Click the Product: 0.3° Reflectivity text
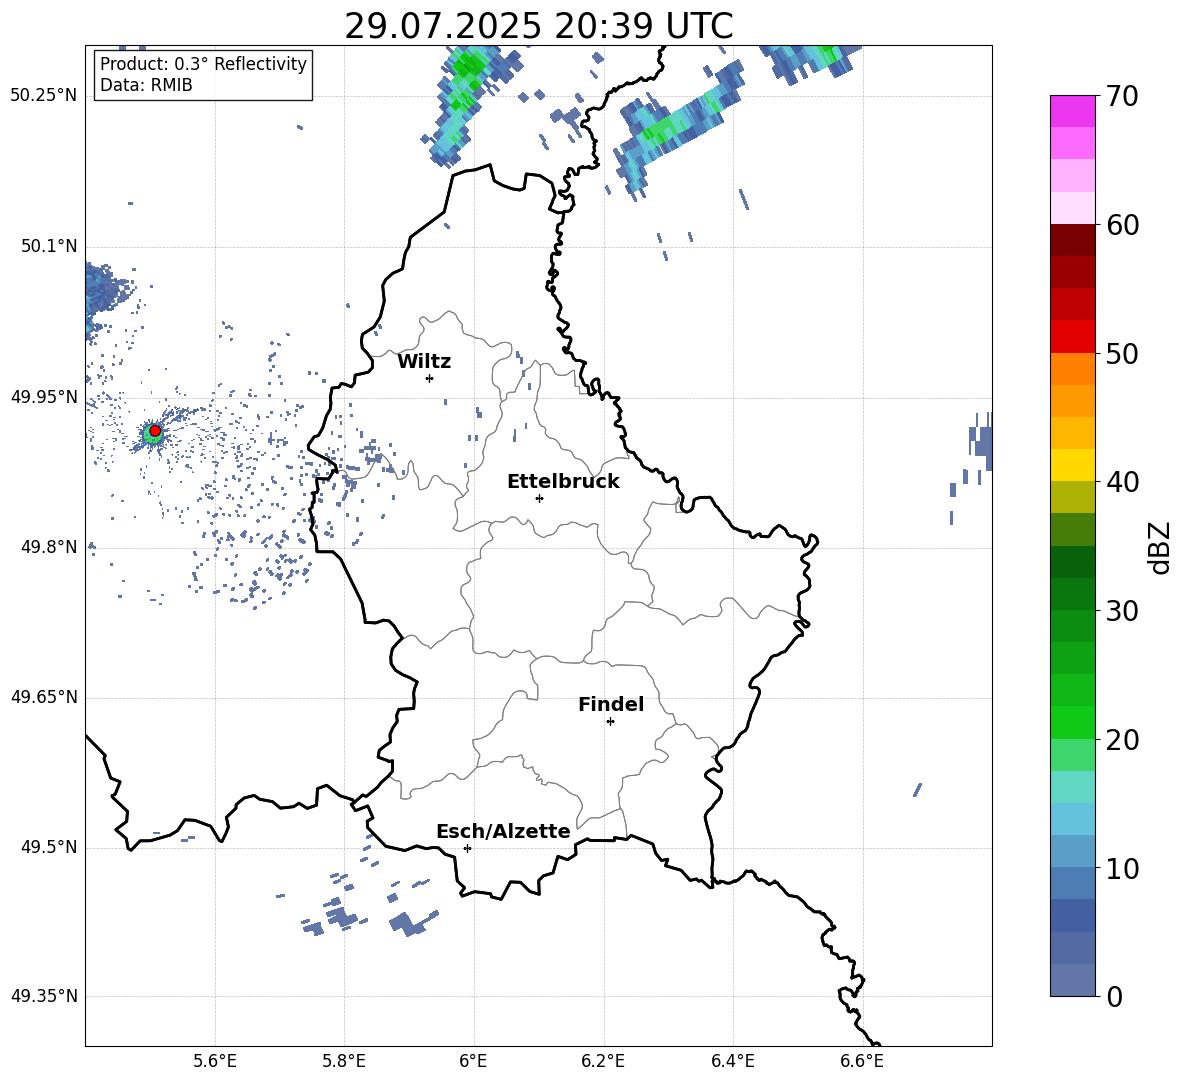1184x1081 pixels. click(203, 63)
